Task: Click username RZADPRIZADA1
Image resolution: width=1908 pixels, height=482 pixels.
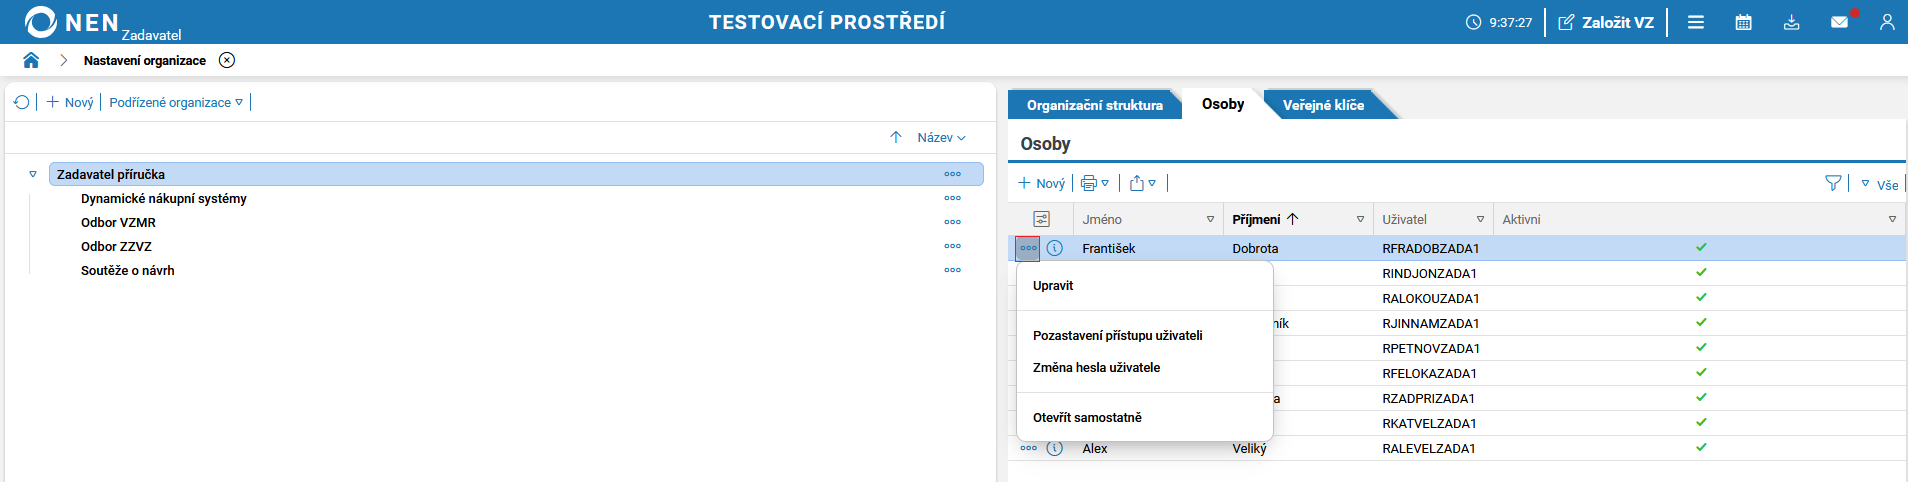Action: click(1428, 398)
